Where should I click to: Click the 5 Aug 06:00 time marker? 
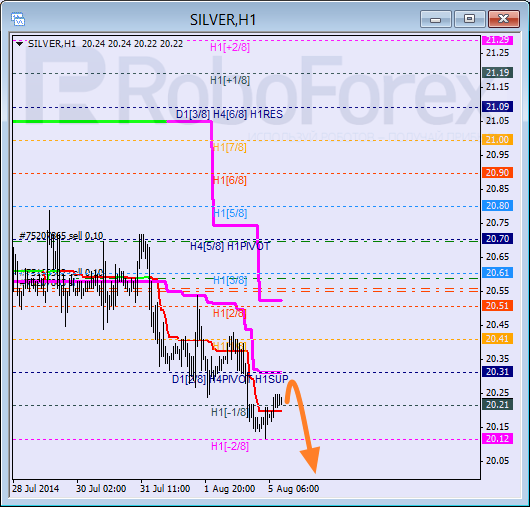click(294, 489)
